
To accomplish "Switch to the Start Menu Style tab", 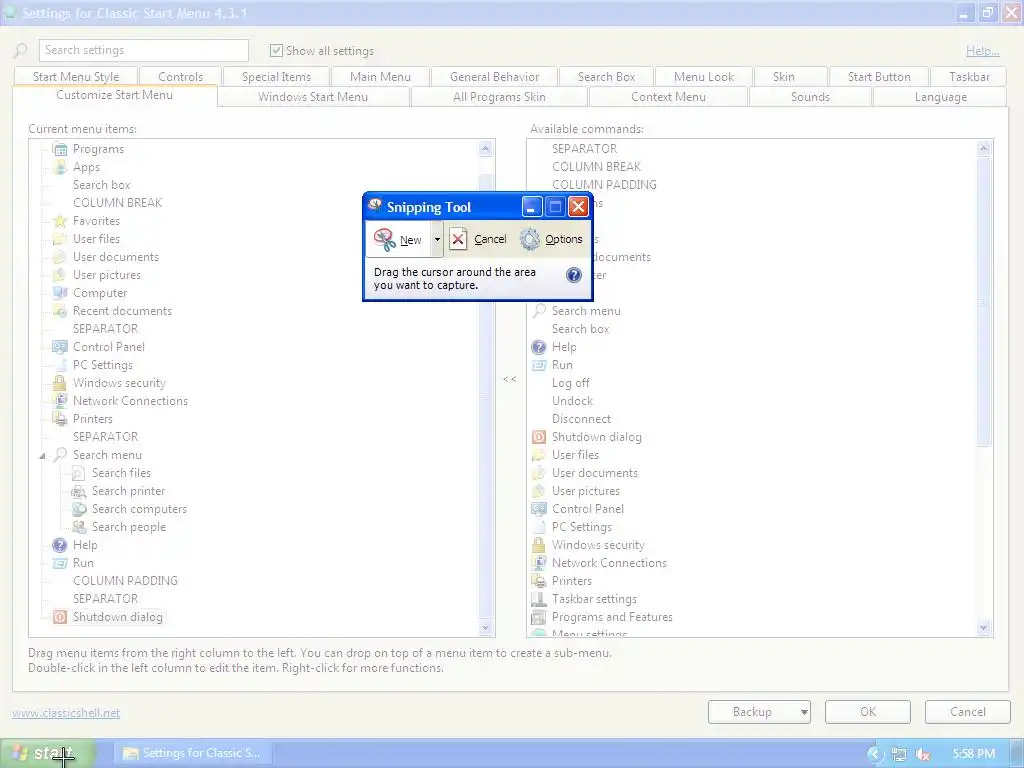I will [x=76, y=76].
